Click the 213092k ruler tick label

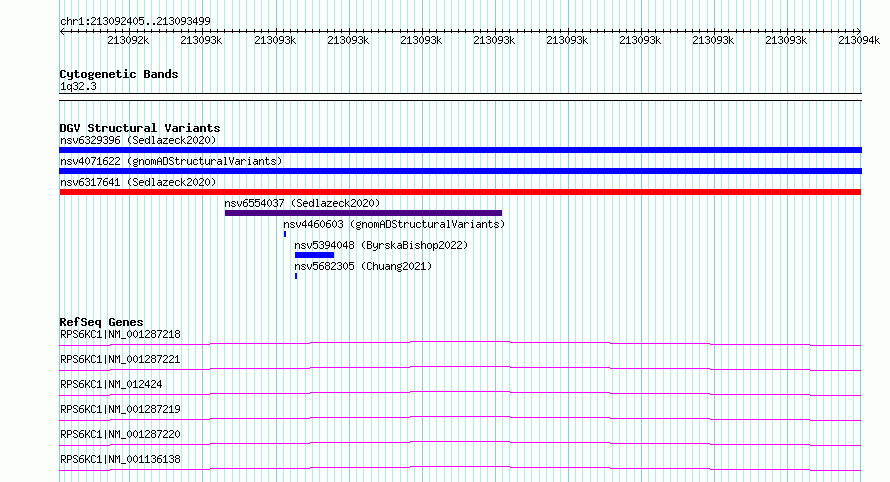coord(128,40)
